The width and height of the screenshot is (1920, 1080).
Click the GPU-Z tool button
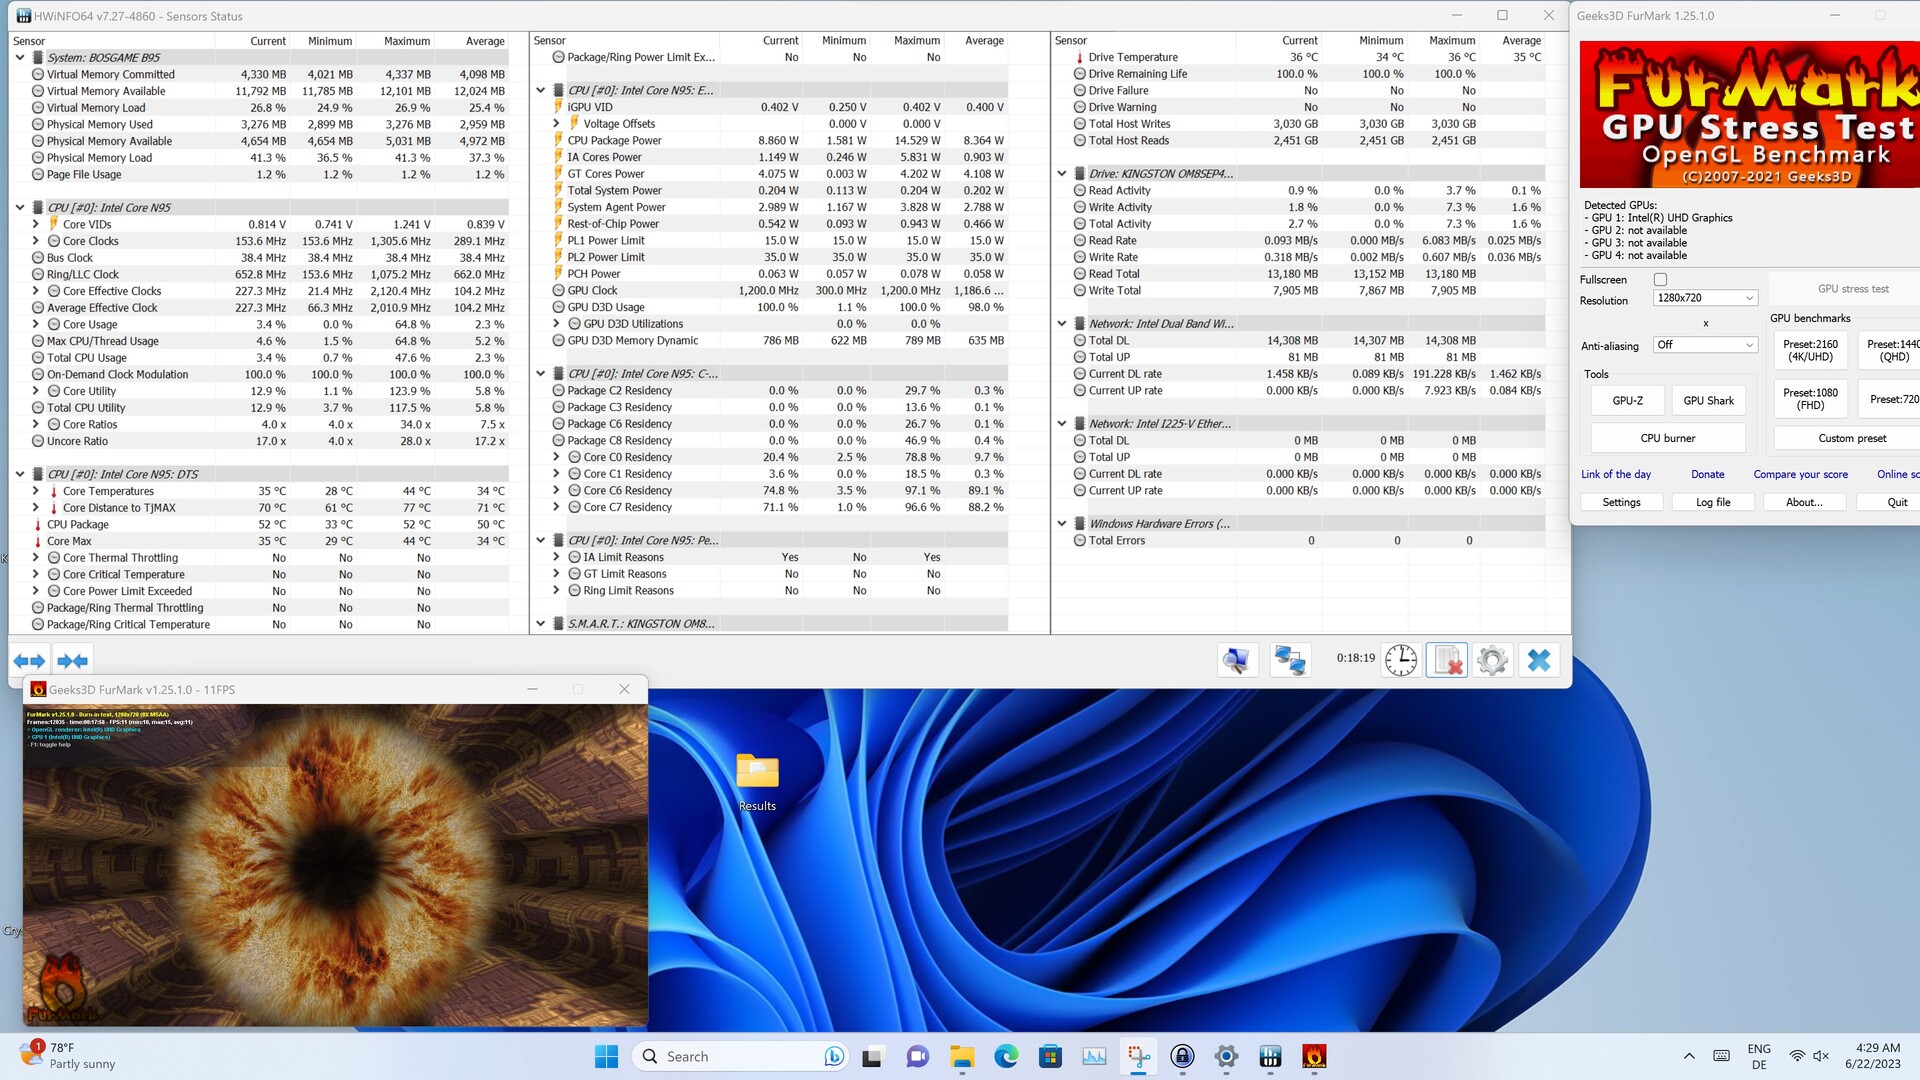(1627, 400)
